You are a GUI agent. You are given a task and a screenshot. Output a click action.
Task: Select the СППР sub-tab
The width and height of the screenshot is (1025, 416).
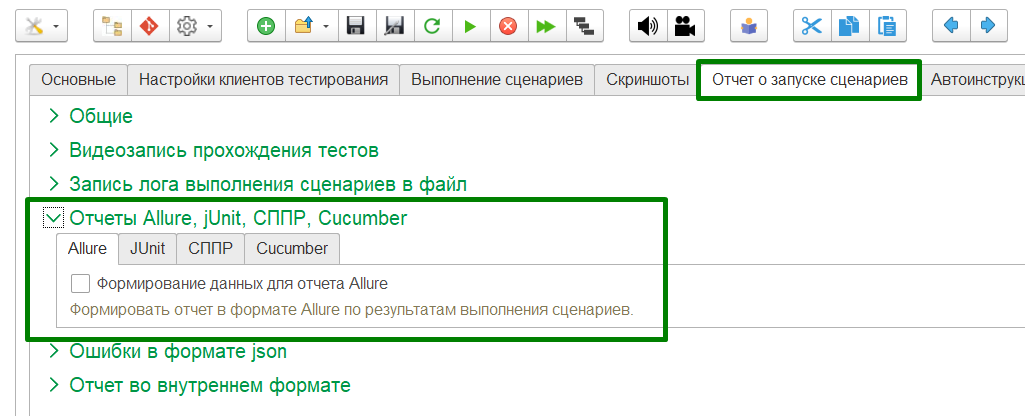coord(210,249)
